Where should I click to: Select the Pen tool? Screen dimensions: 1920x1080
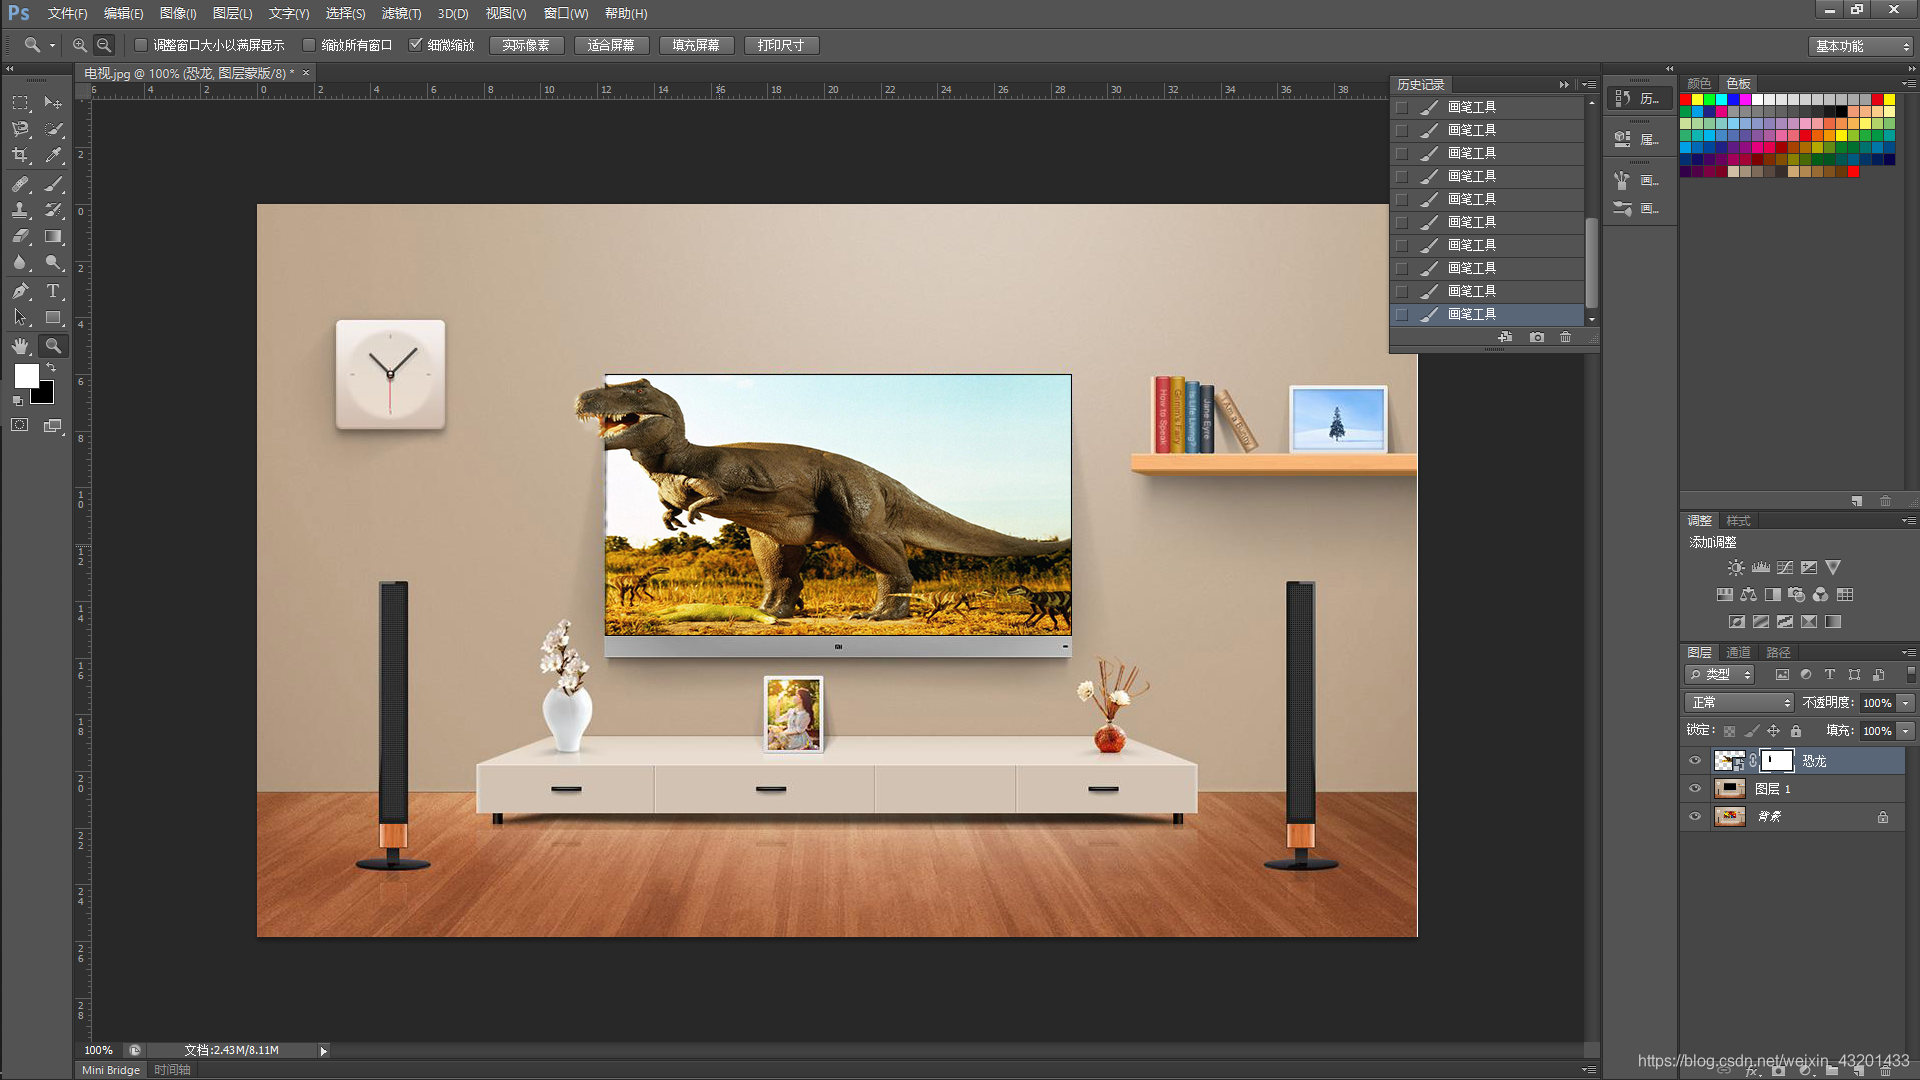pyautogui.click(x=20, y=291)
